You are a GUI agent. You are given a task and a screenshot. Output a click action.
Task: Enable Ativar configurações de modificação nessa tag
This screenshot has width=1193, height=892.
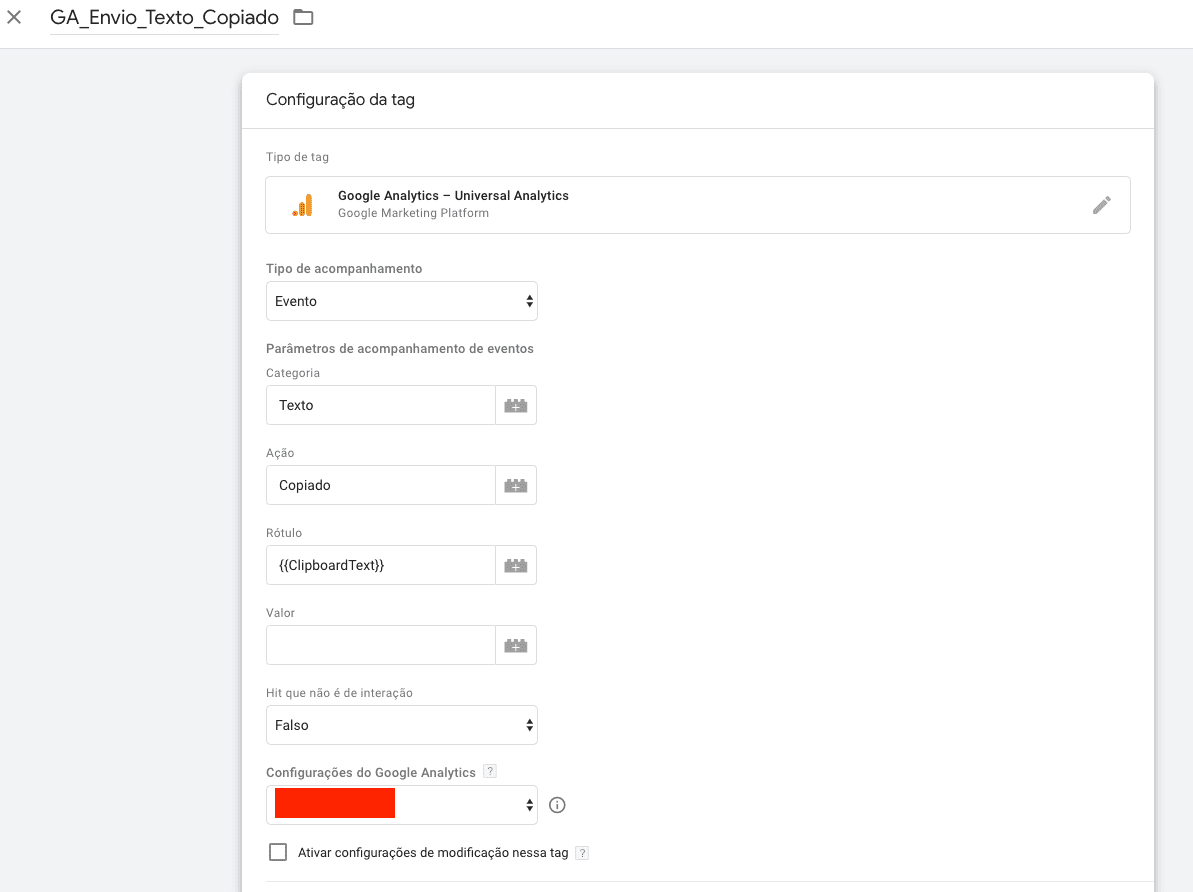(278, 852)
